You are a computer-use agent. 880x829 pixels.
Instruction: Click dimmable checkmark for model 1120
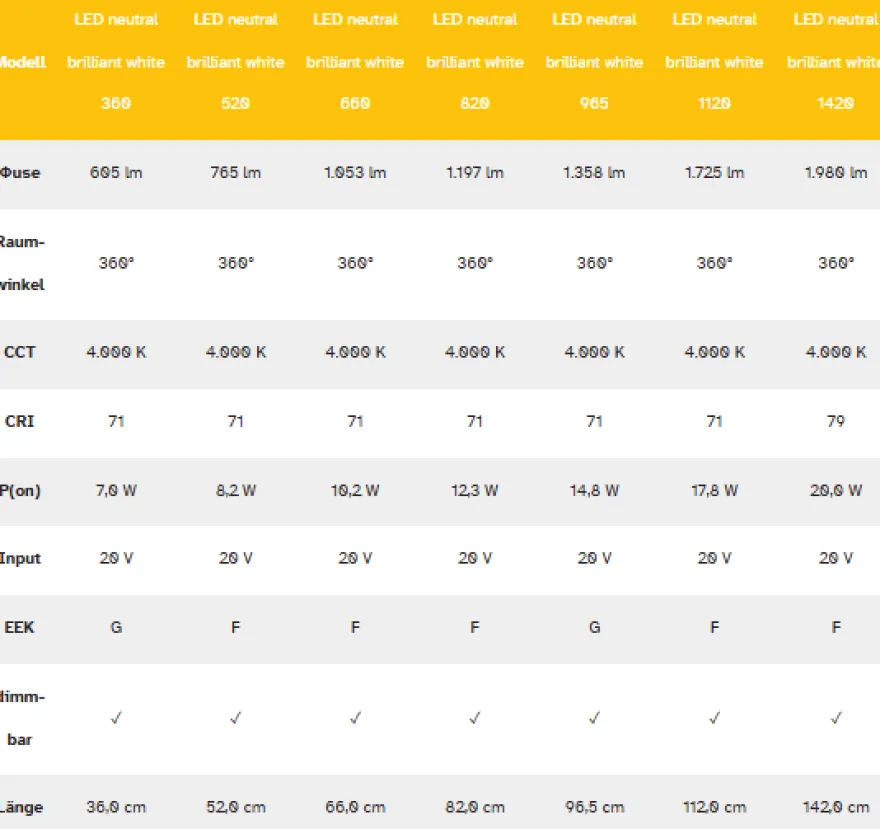tap(714, 718)
